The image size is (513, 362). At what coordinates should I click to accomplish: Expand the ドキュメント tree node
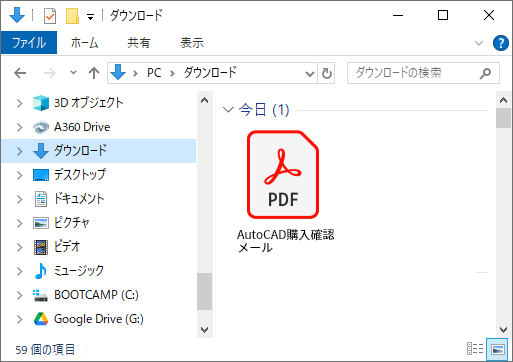(20, 199)
